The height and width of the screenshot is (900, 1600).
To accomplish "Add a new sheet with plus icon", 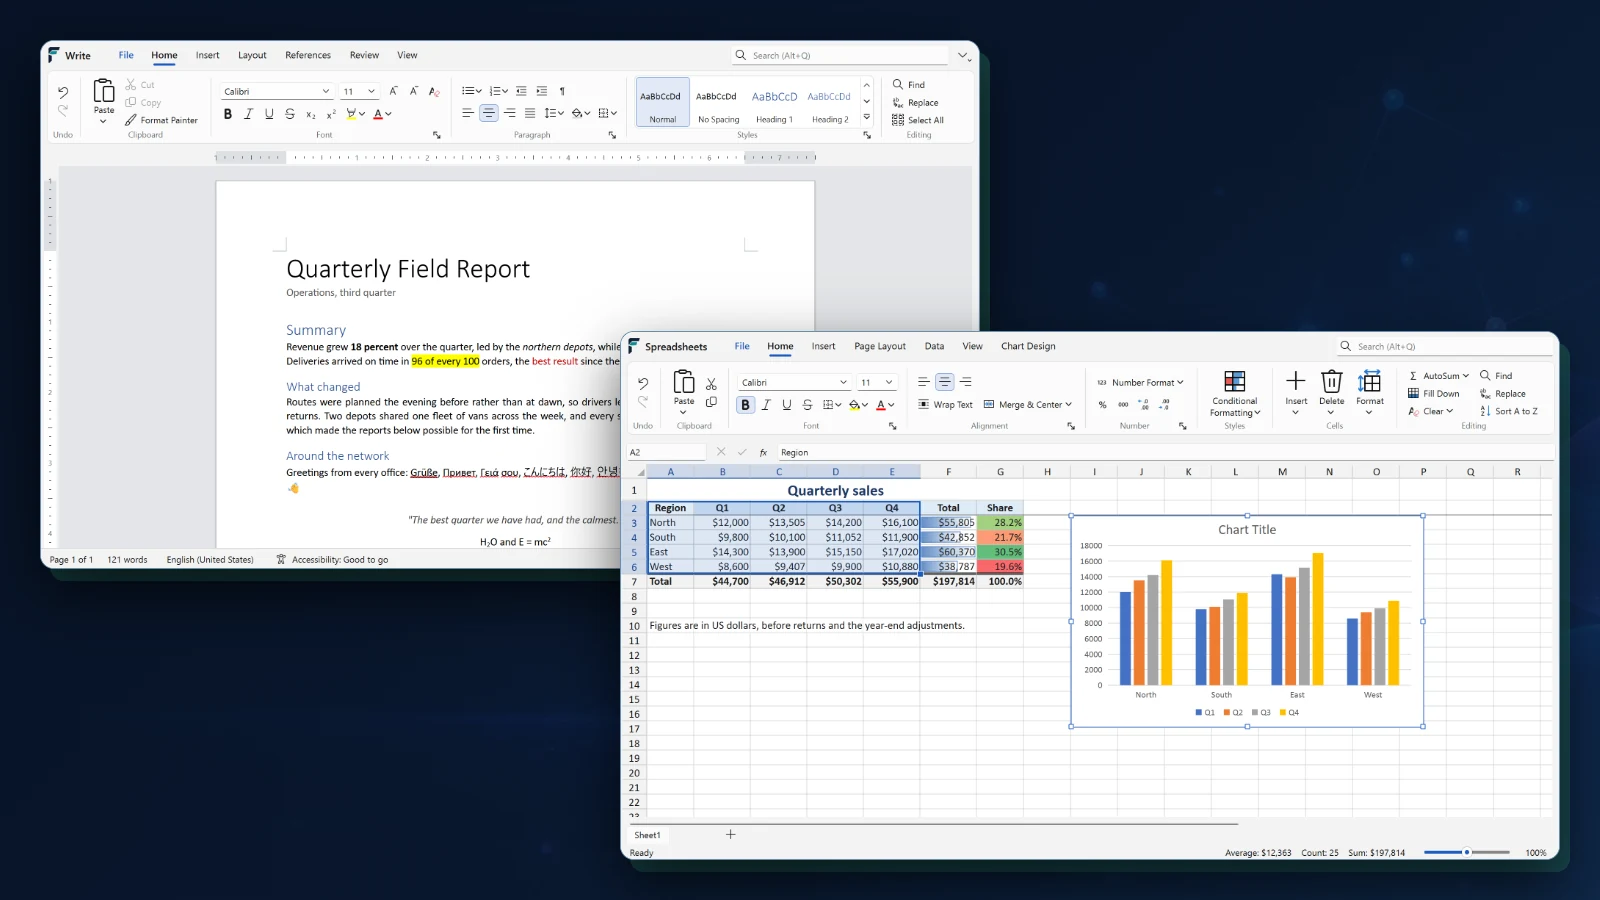I will tap(730, 834).
